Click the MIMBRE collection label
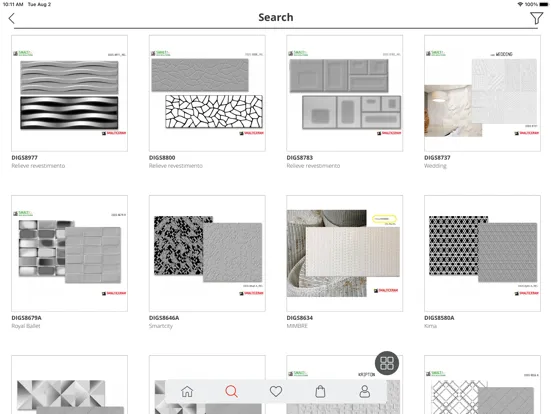Image resolution: width=552 pixels, height=414 pixels. pyautogui.click(x=297, y=326)
